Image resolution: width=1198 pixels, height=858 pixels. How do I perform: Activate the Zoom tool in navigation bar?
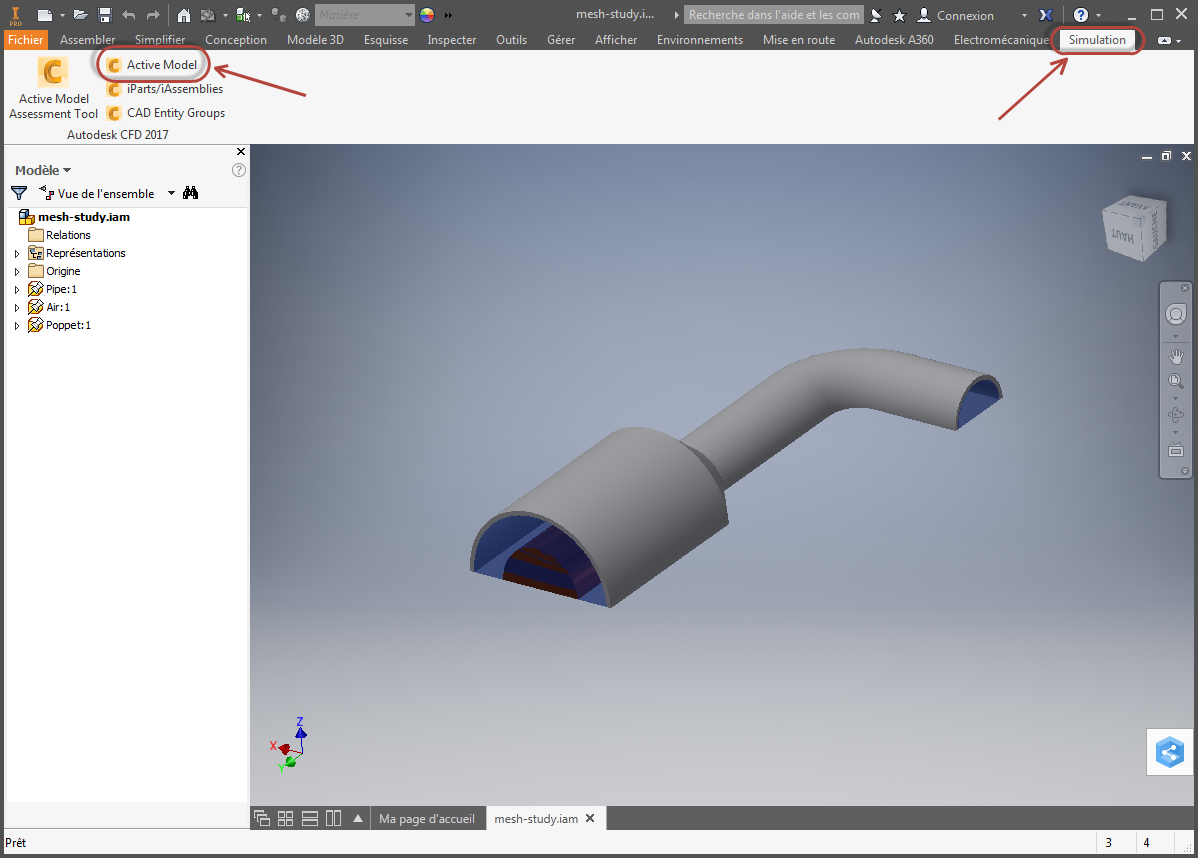tap(1176, 380)
